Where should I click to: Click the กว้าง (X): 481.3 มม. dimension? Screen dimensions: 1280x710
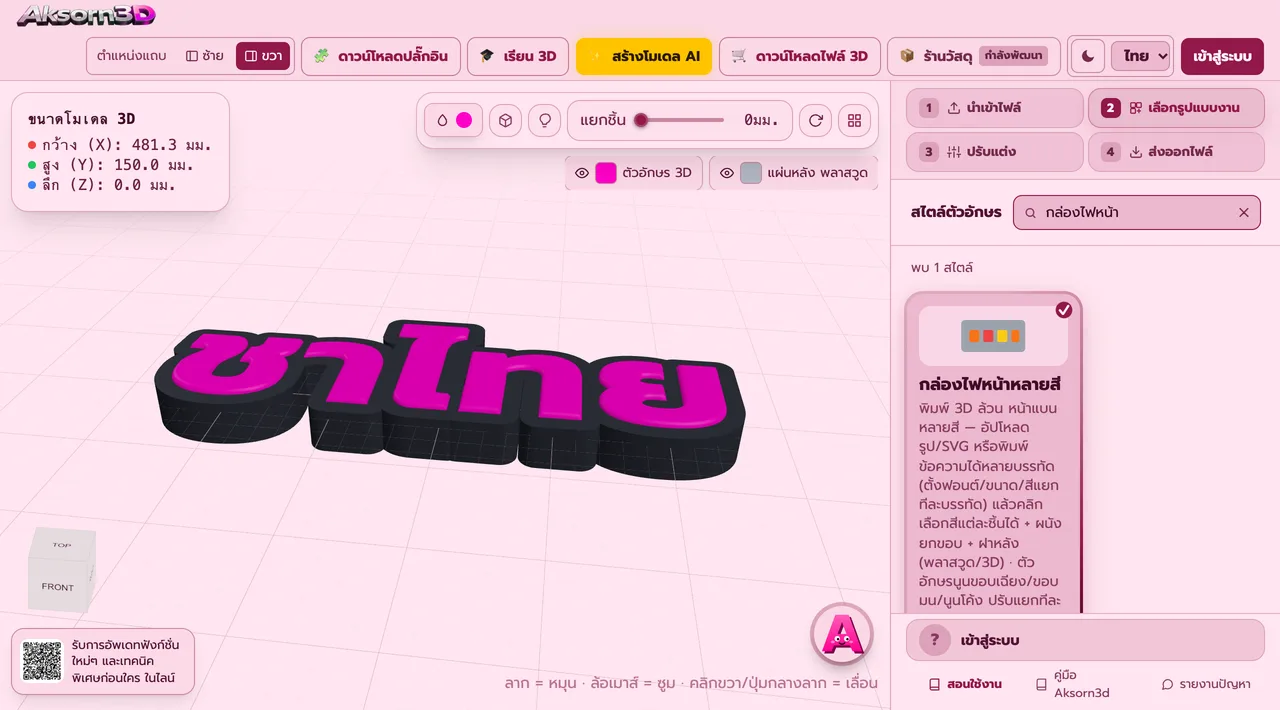click(x=120, y=145)
